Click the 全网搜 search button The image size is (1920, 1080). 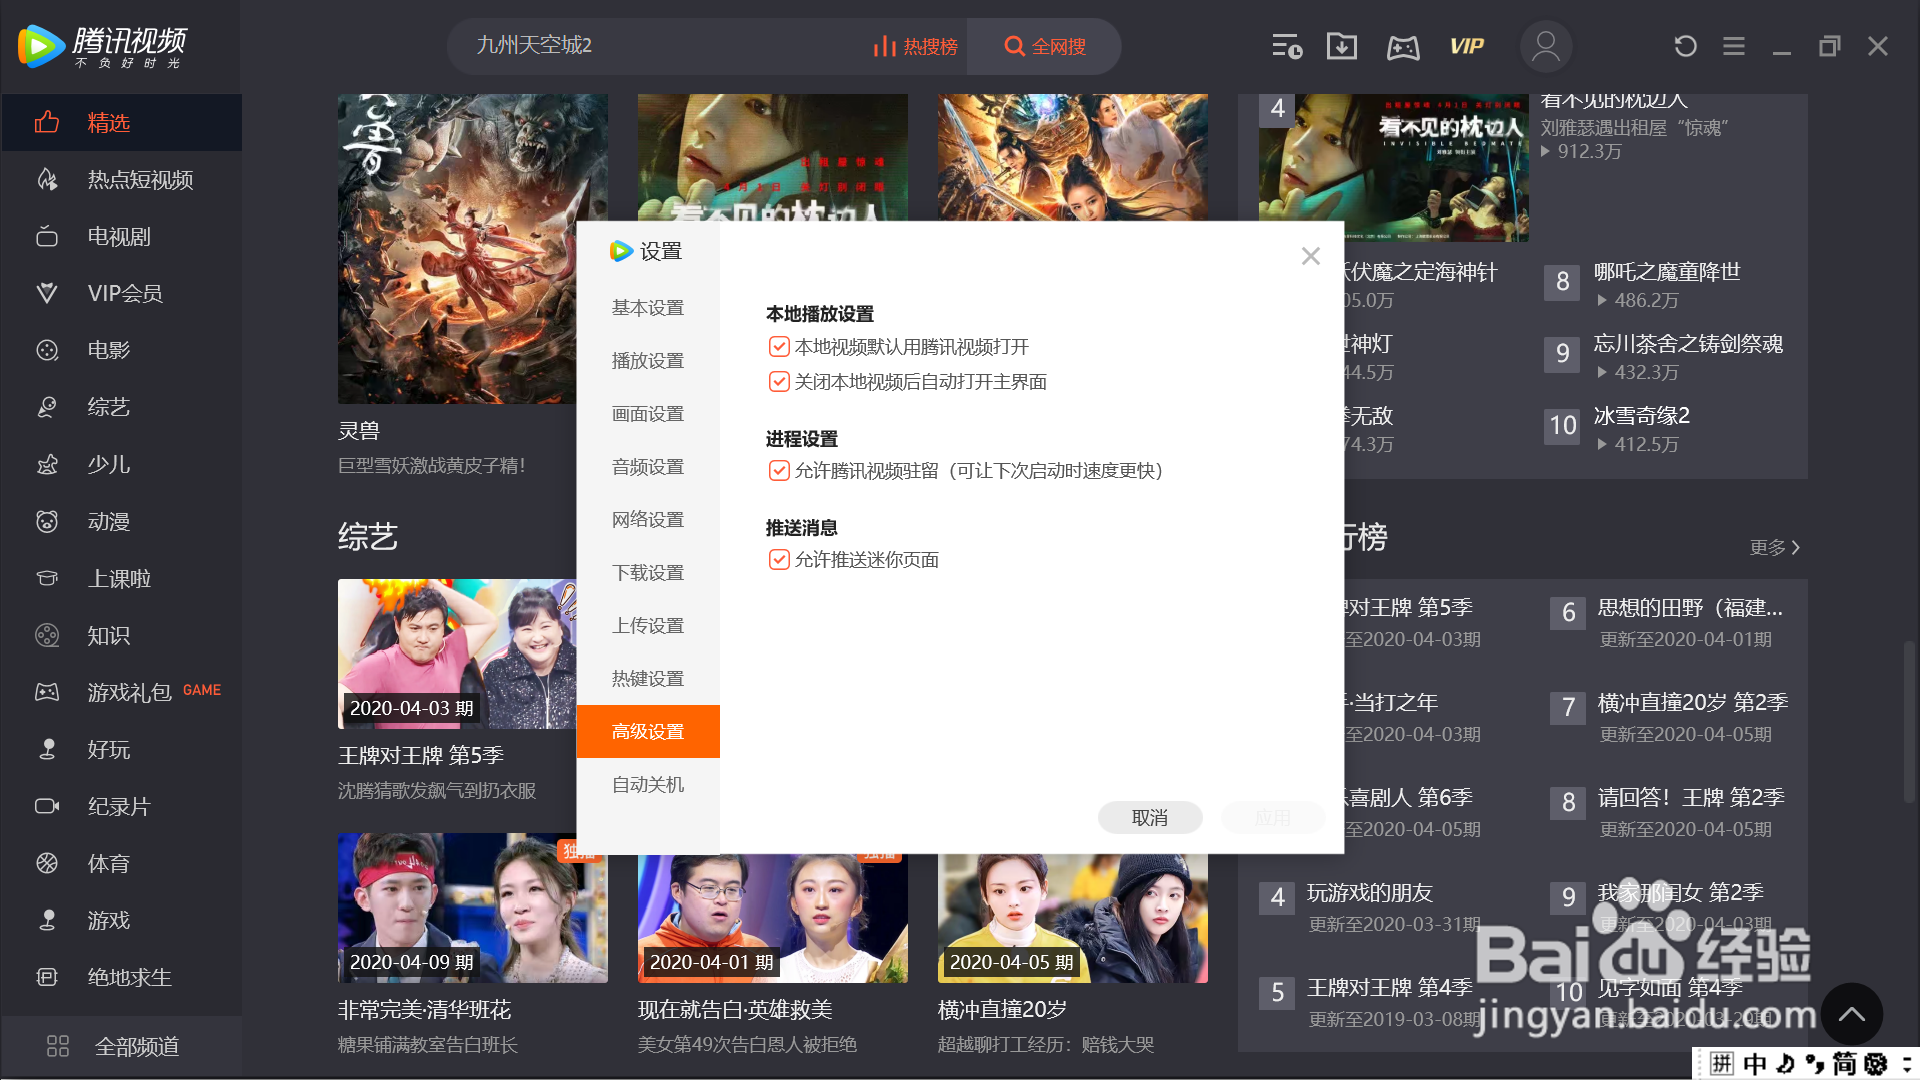pyautogui.click(x=1044, y=46)
